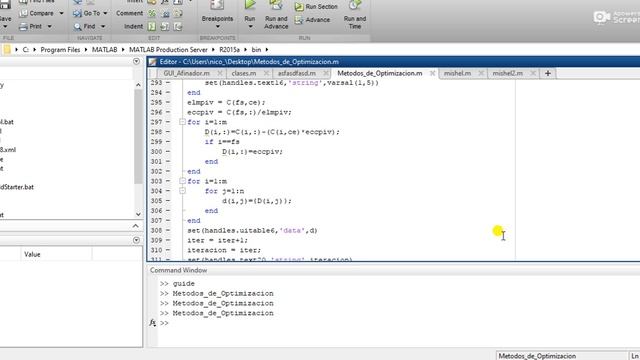Viewport: 640px width, 360px height.
Task: Click the Find magnifier icon
Action: 78,27
